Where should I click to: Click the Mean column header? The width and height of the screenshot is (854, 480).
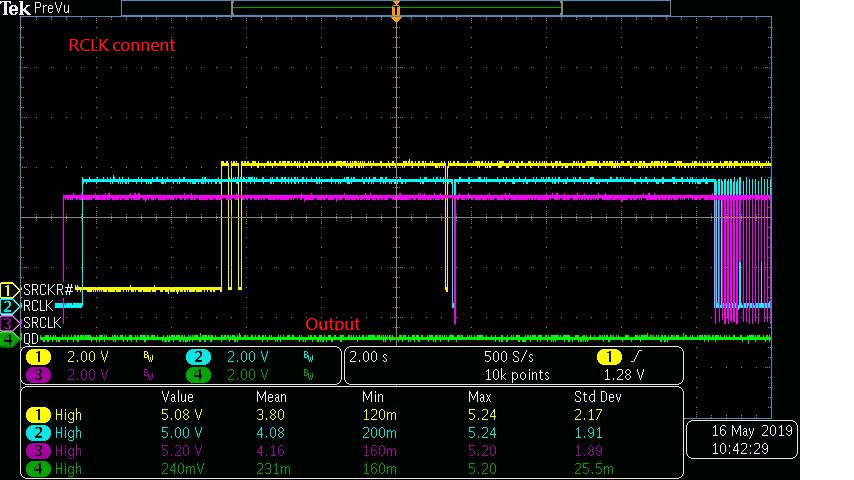(x=271, y=397)
